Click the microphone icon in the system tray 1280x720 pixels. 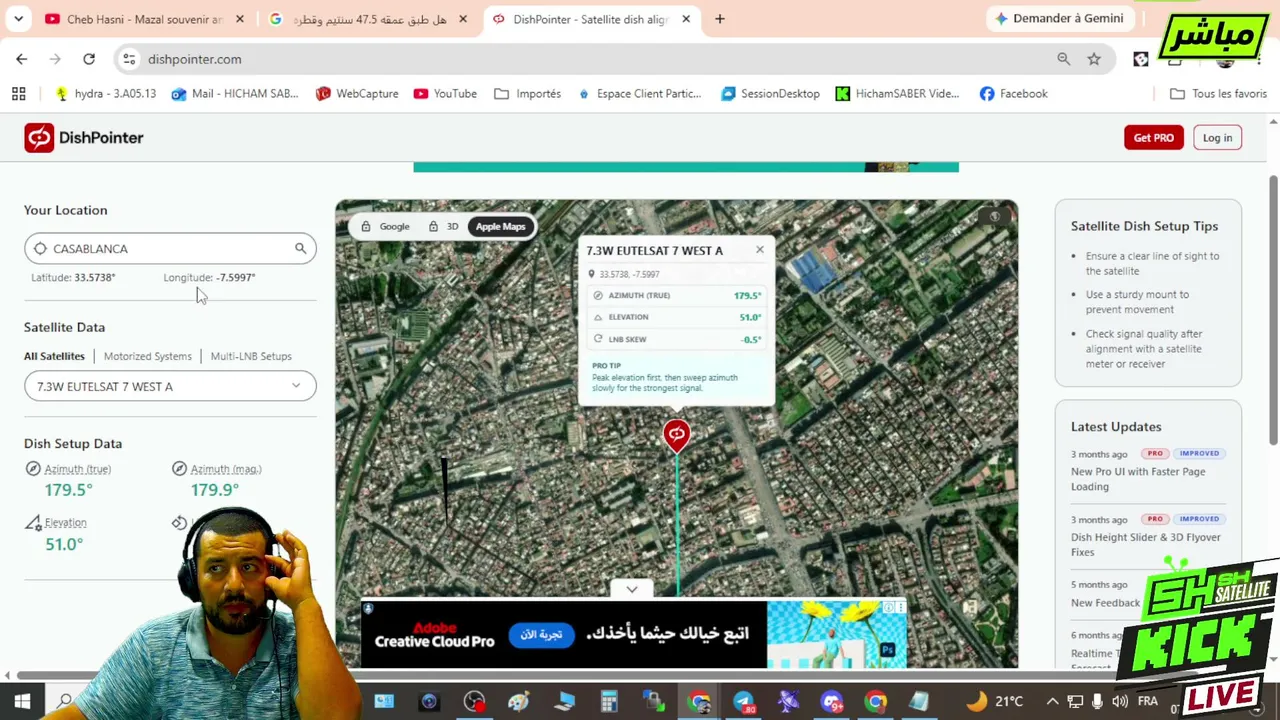[x=1097, y=701]
